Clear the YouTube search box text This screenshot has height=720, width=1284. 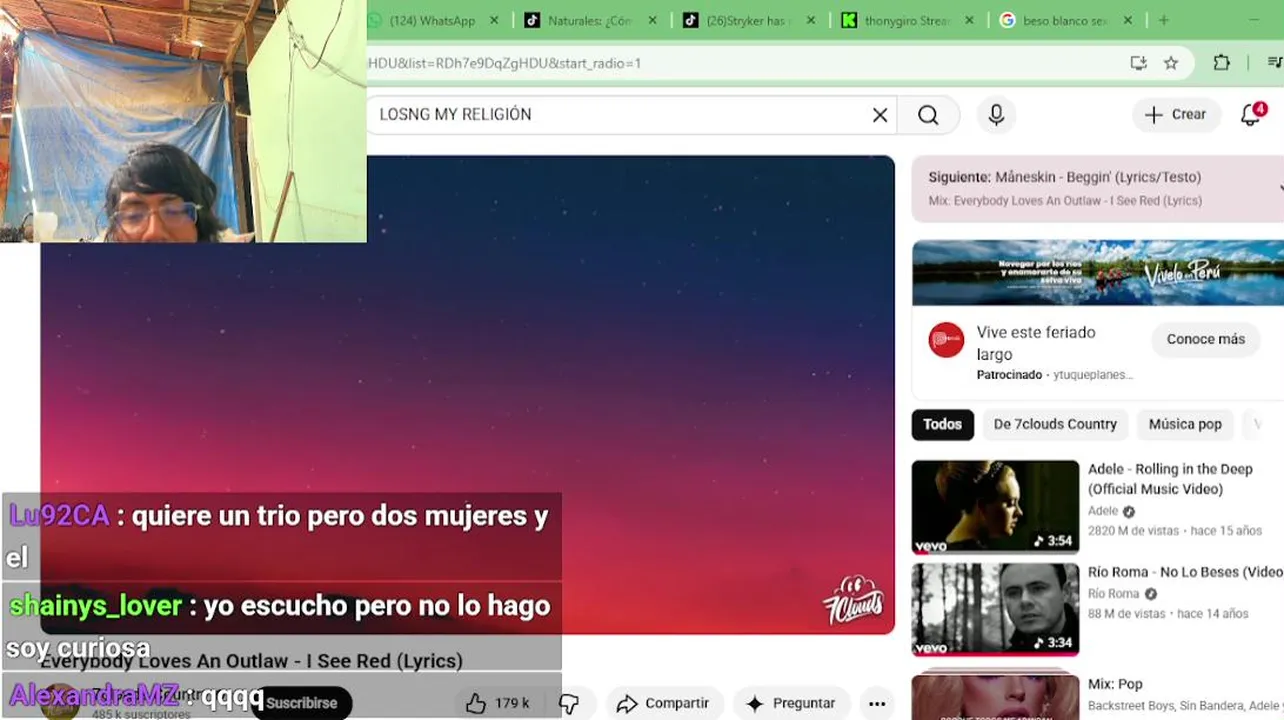[880, 115]
